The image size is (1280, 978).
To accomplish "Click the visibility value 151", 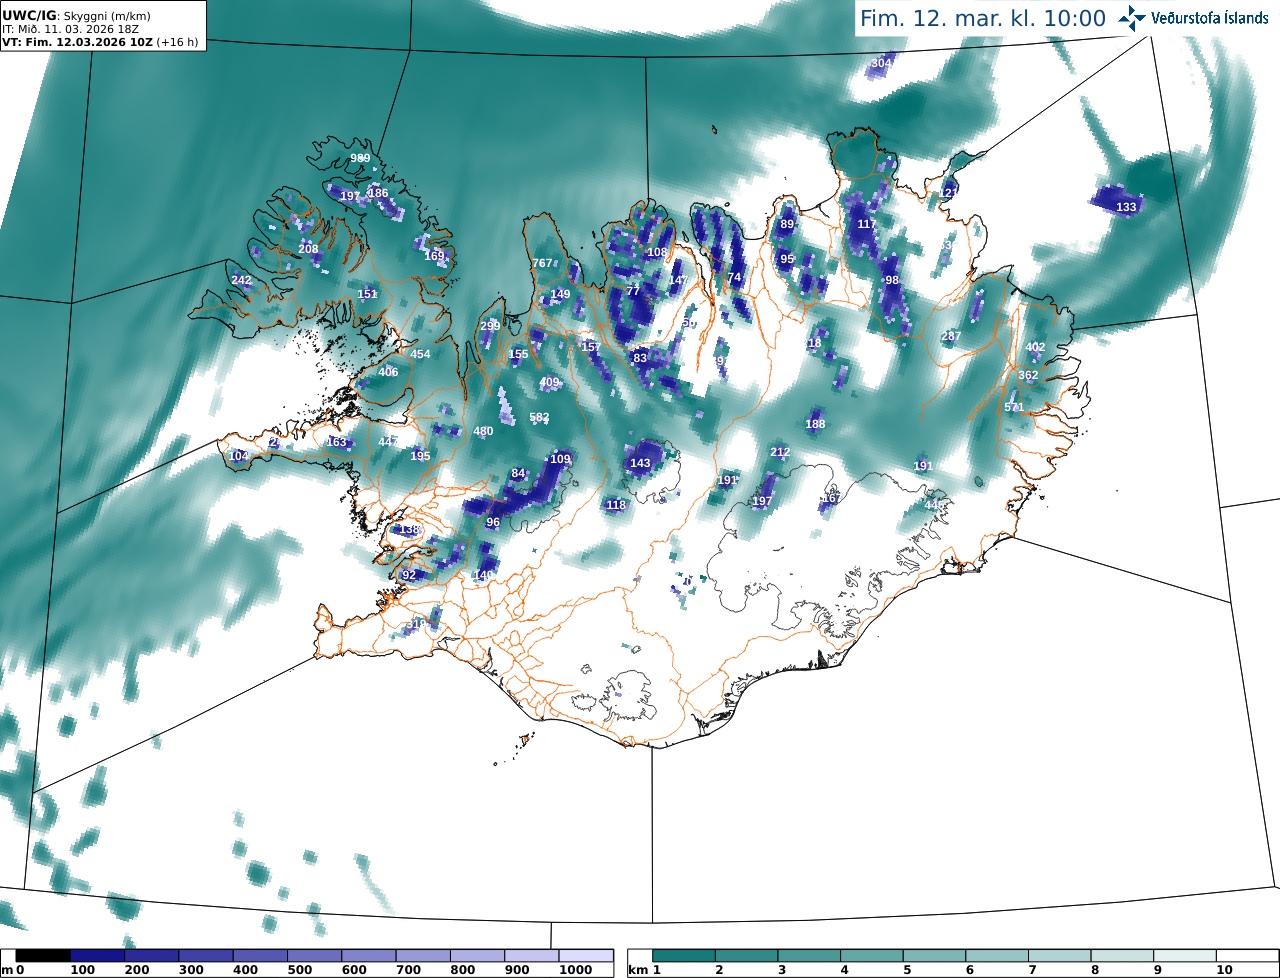I will 368,294.
